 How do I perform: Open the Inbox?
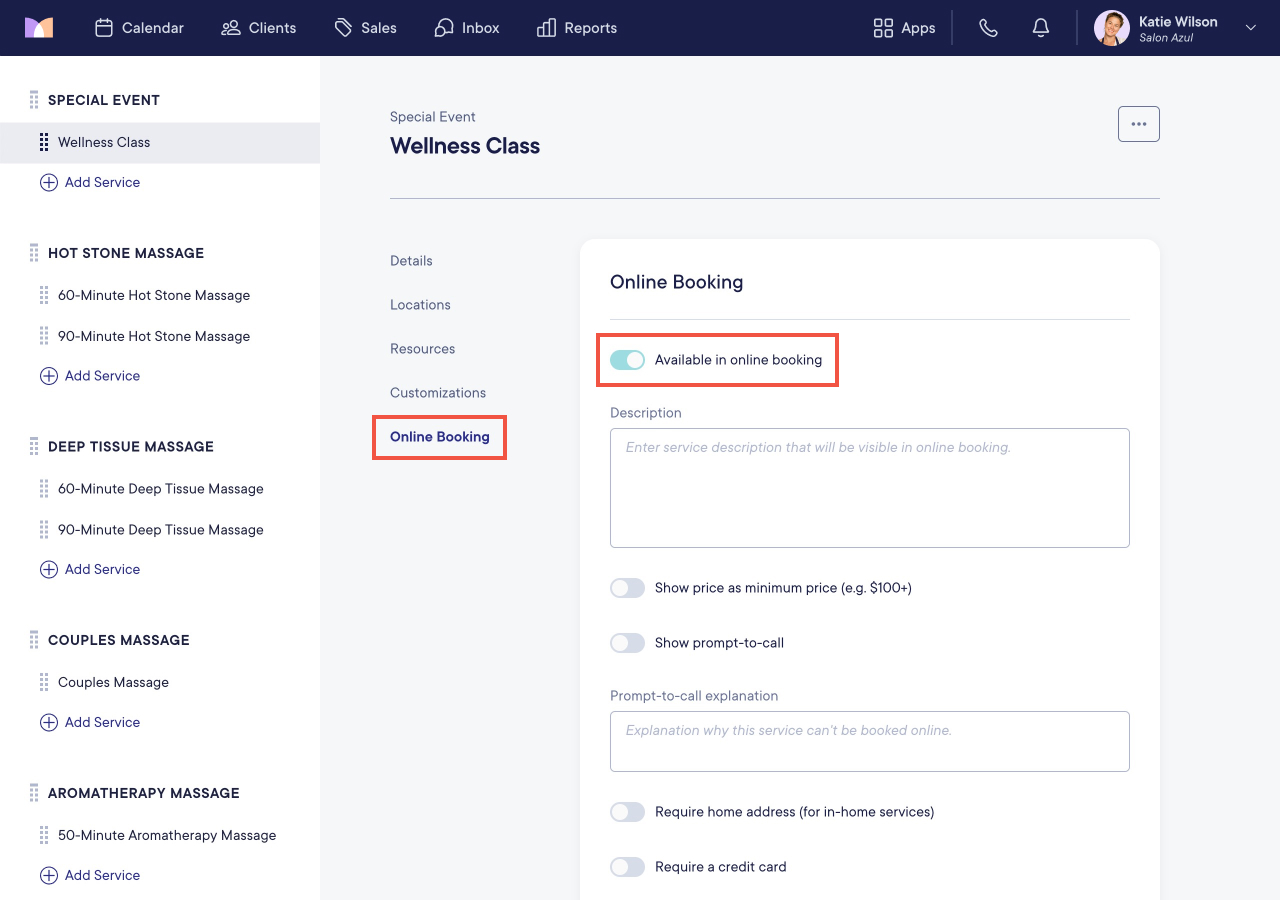[467, 28]
